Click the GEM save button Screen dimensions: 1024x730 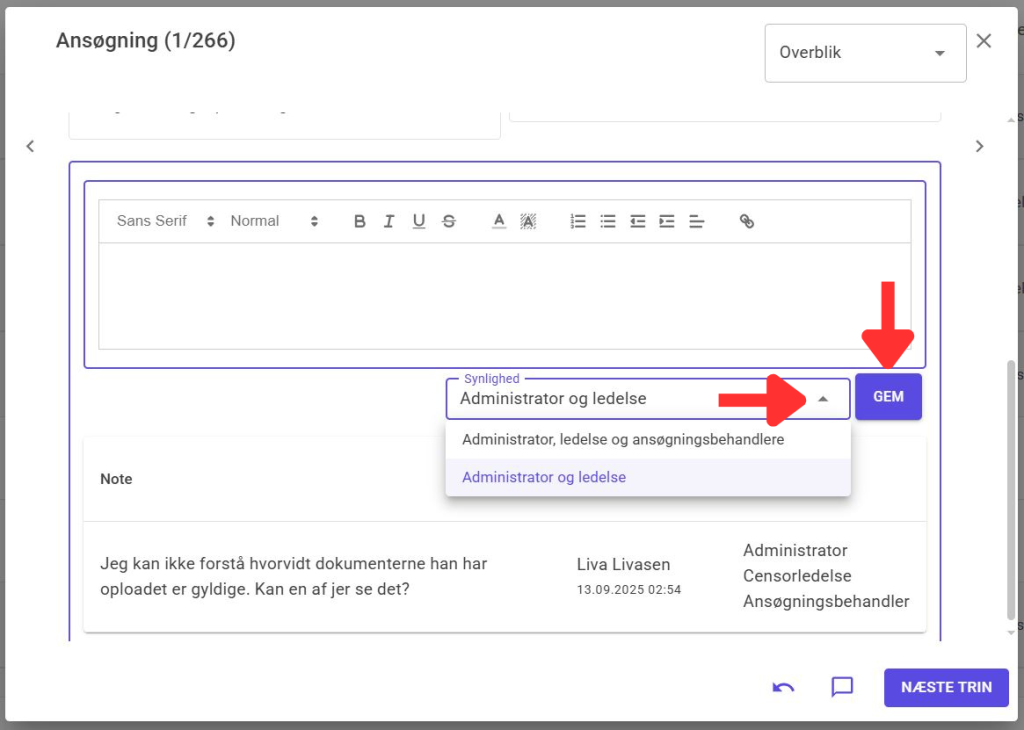tap(888, 397)
